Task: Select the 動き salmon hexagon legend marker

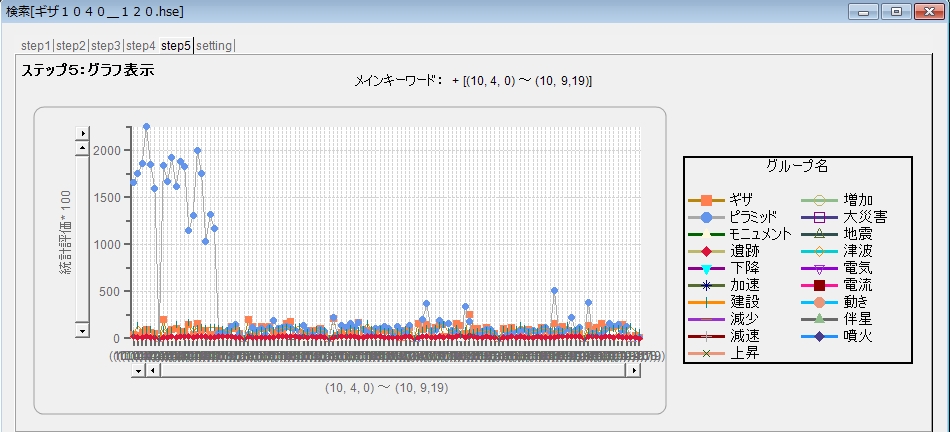Action: (x=819, y=302)
